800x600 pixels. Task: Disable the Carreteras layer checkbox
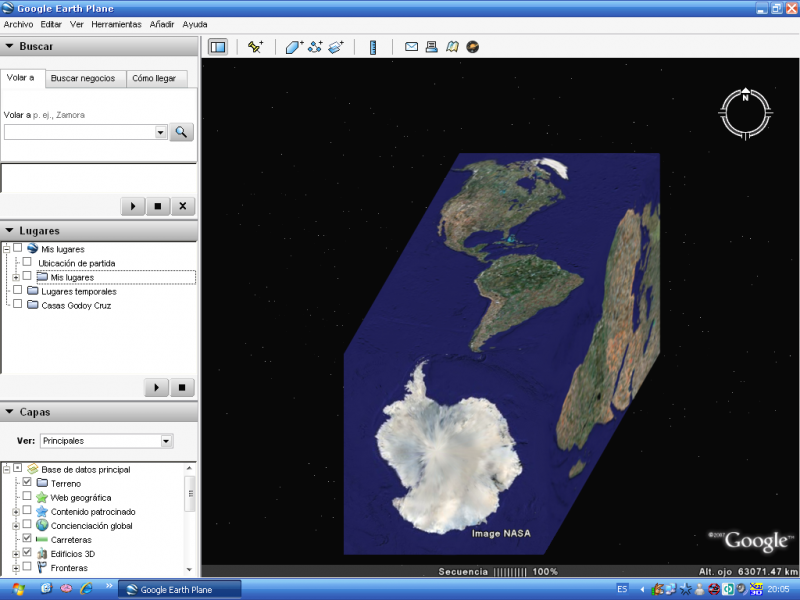[x=26, y=540]
